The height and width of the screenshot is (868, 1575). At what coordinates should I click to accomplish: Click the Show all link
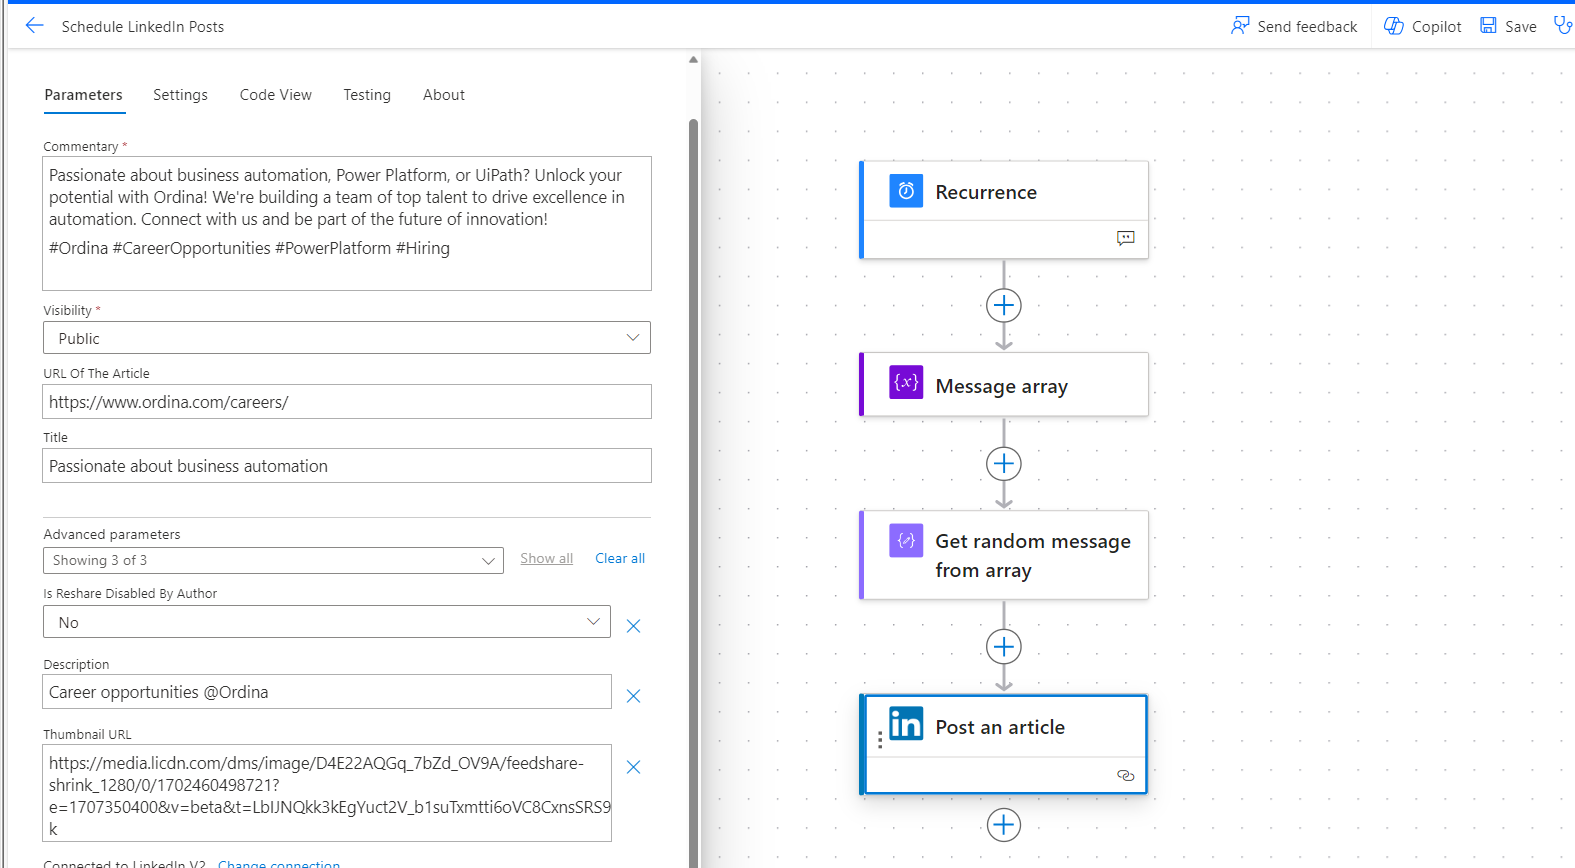click(546, 558)
